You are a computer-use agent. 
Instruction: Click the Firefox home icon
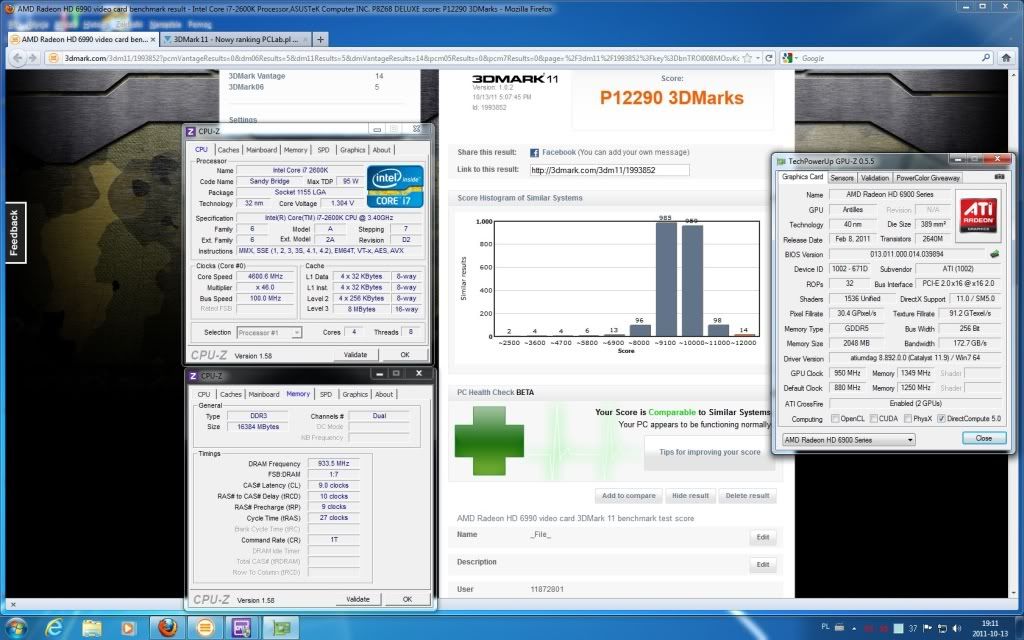(x=1006, y=57)
